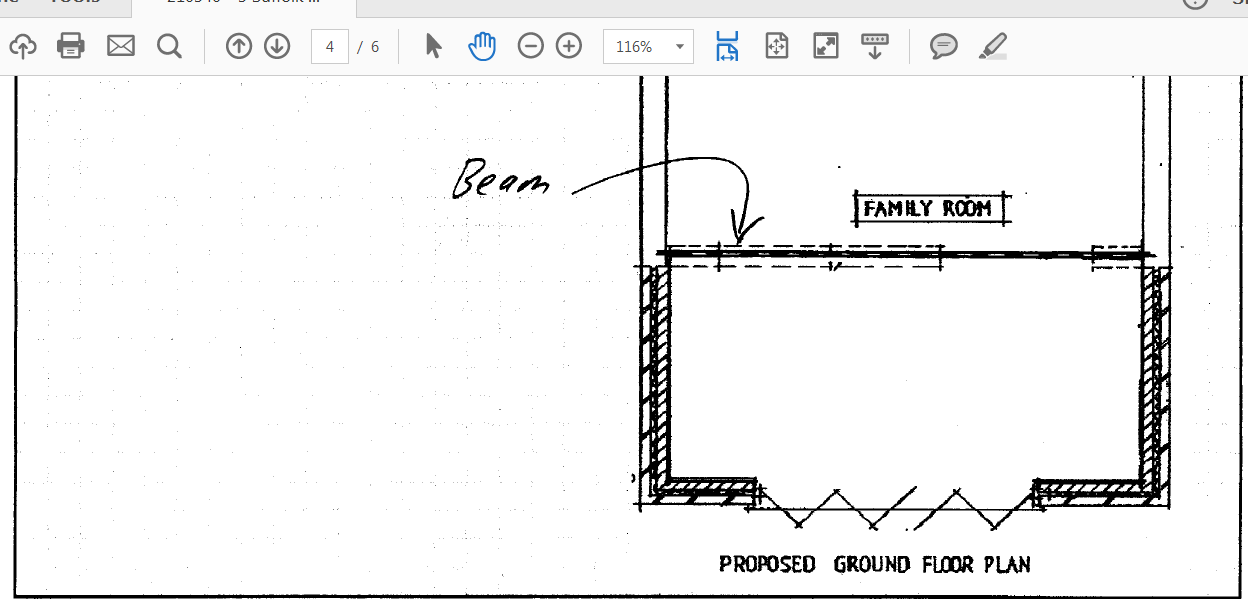Toggle fit-to-width scrolling mode
Screen dimensions: 1248x599
[727, 46]
